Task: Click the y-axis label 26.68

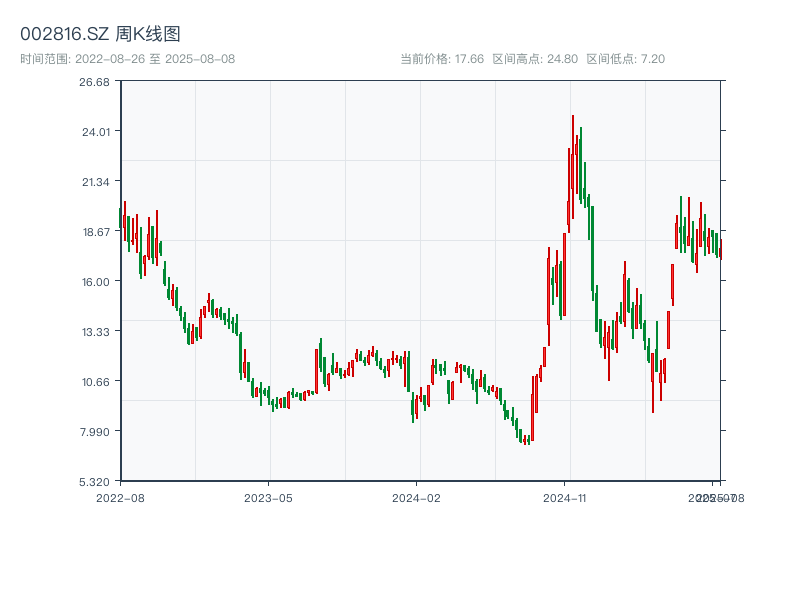Action: (x=94, y=82)
